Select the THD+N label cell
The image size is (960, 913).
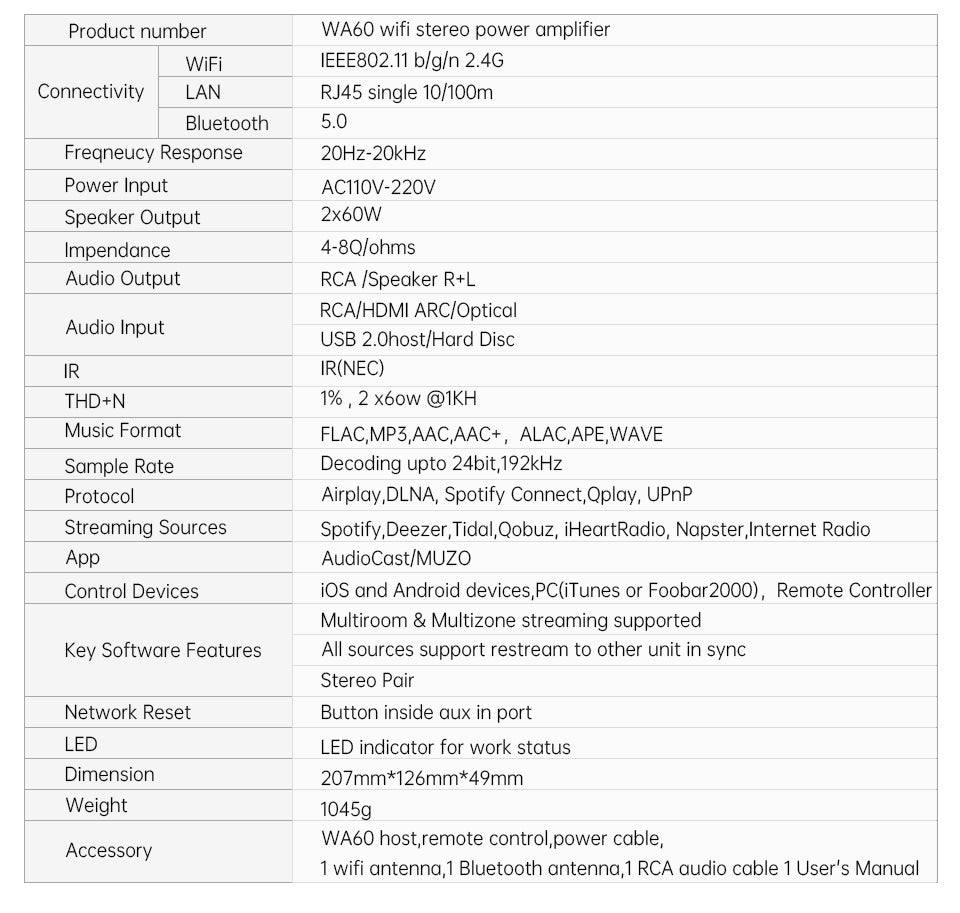(159, 402)
